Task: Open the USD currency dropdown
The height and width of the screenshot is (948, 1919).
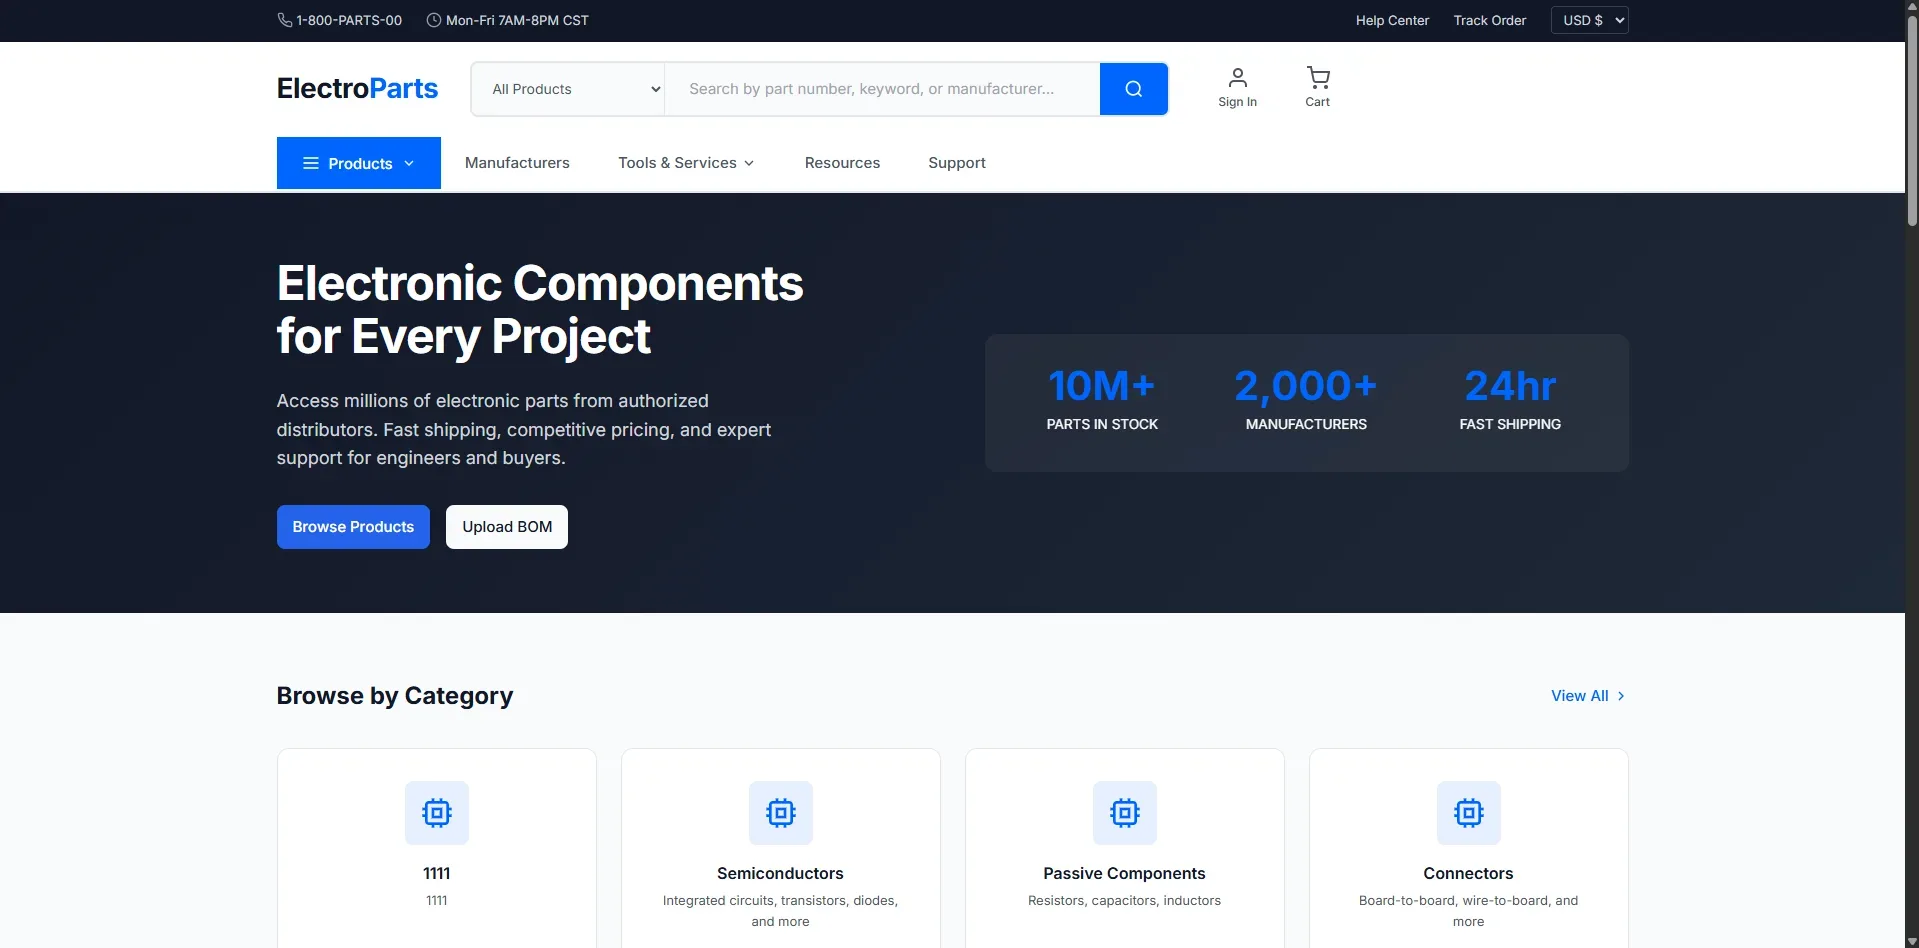Action: pyautogui.click(x=1588, y=20)
